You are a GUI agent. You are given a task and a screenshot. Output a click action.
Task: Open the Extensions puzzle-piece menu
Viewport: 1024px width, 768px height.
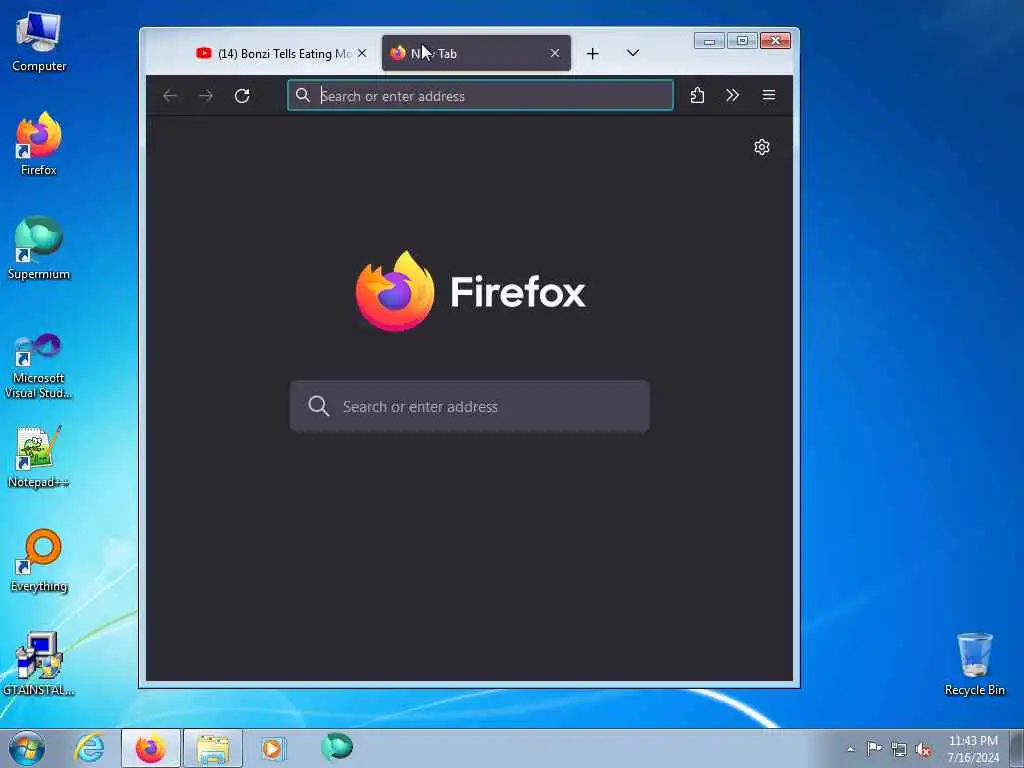click(x=697, y=95)
